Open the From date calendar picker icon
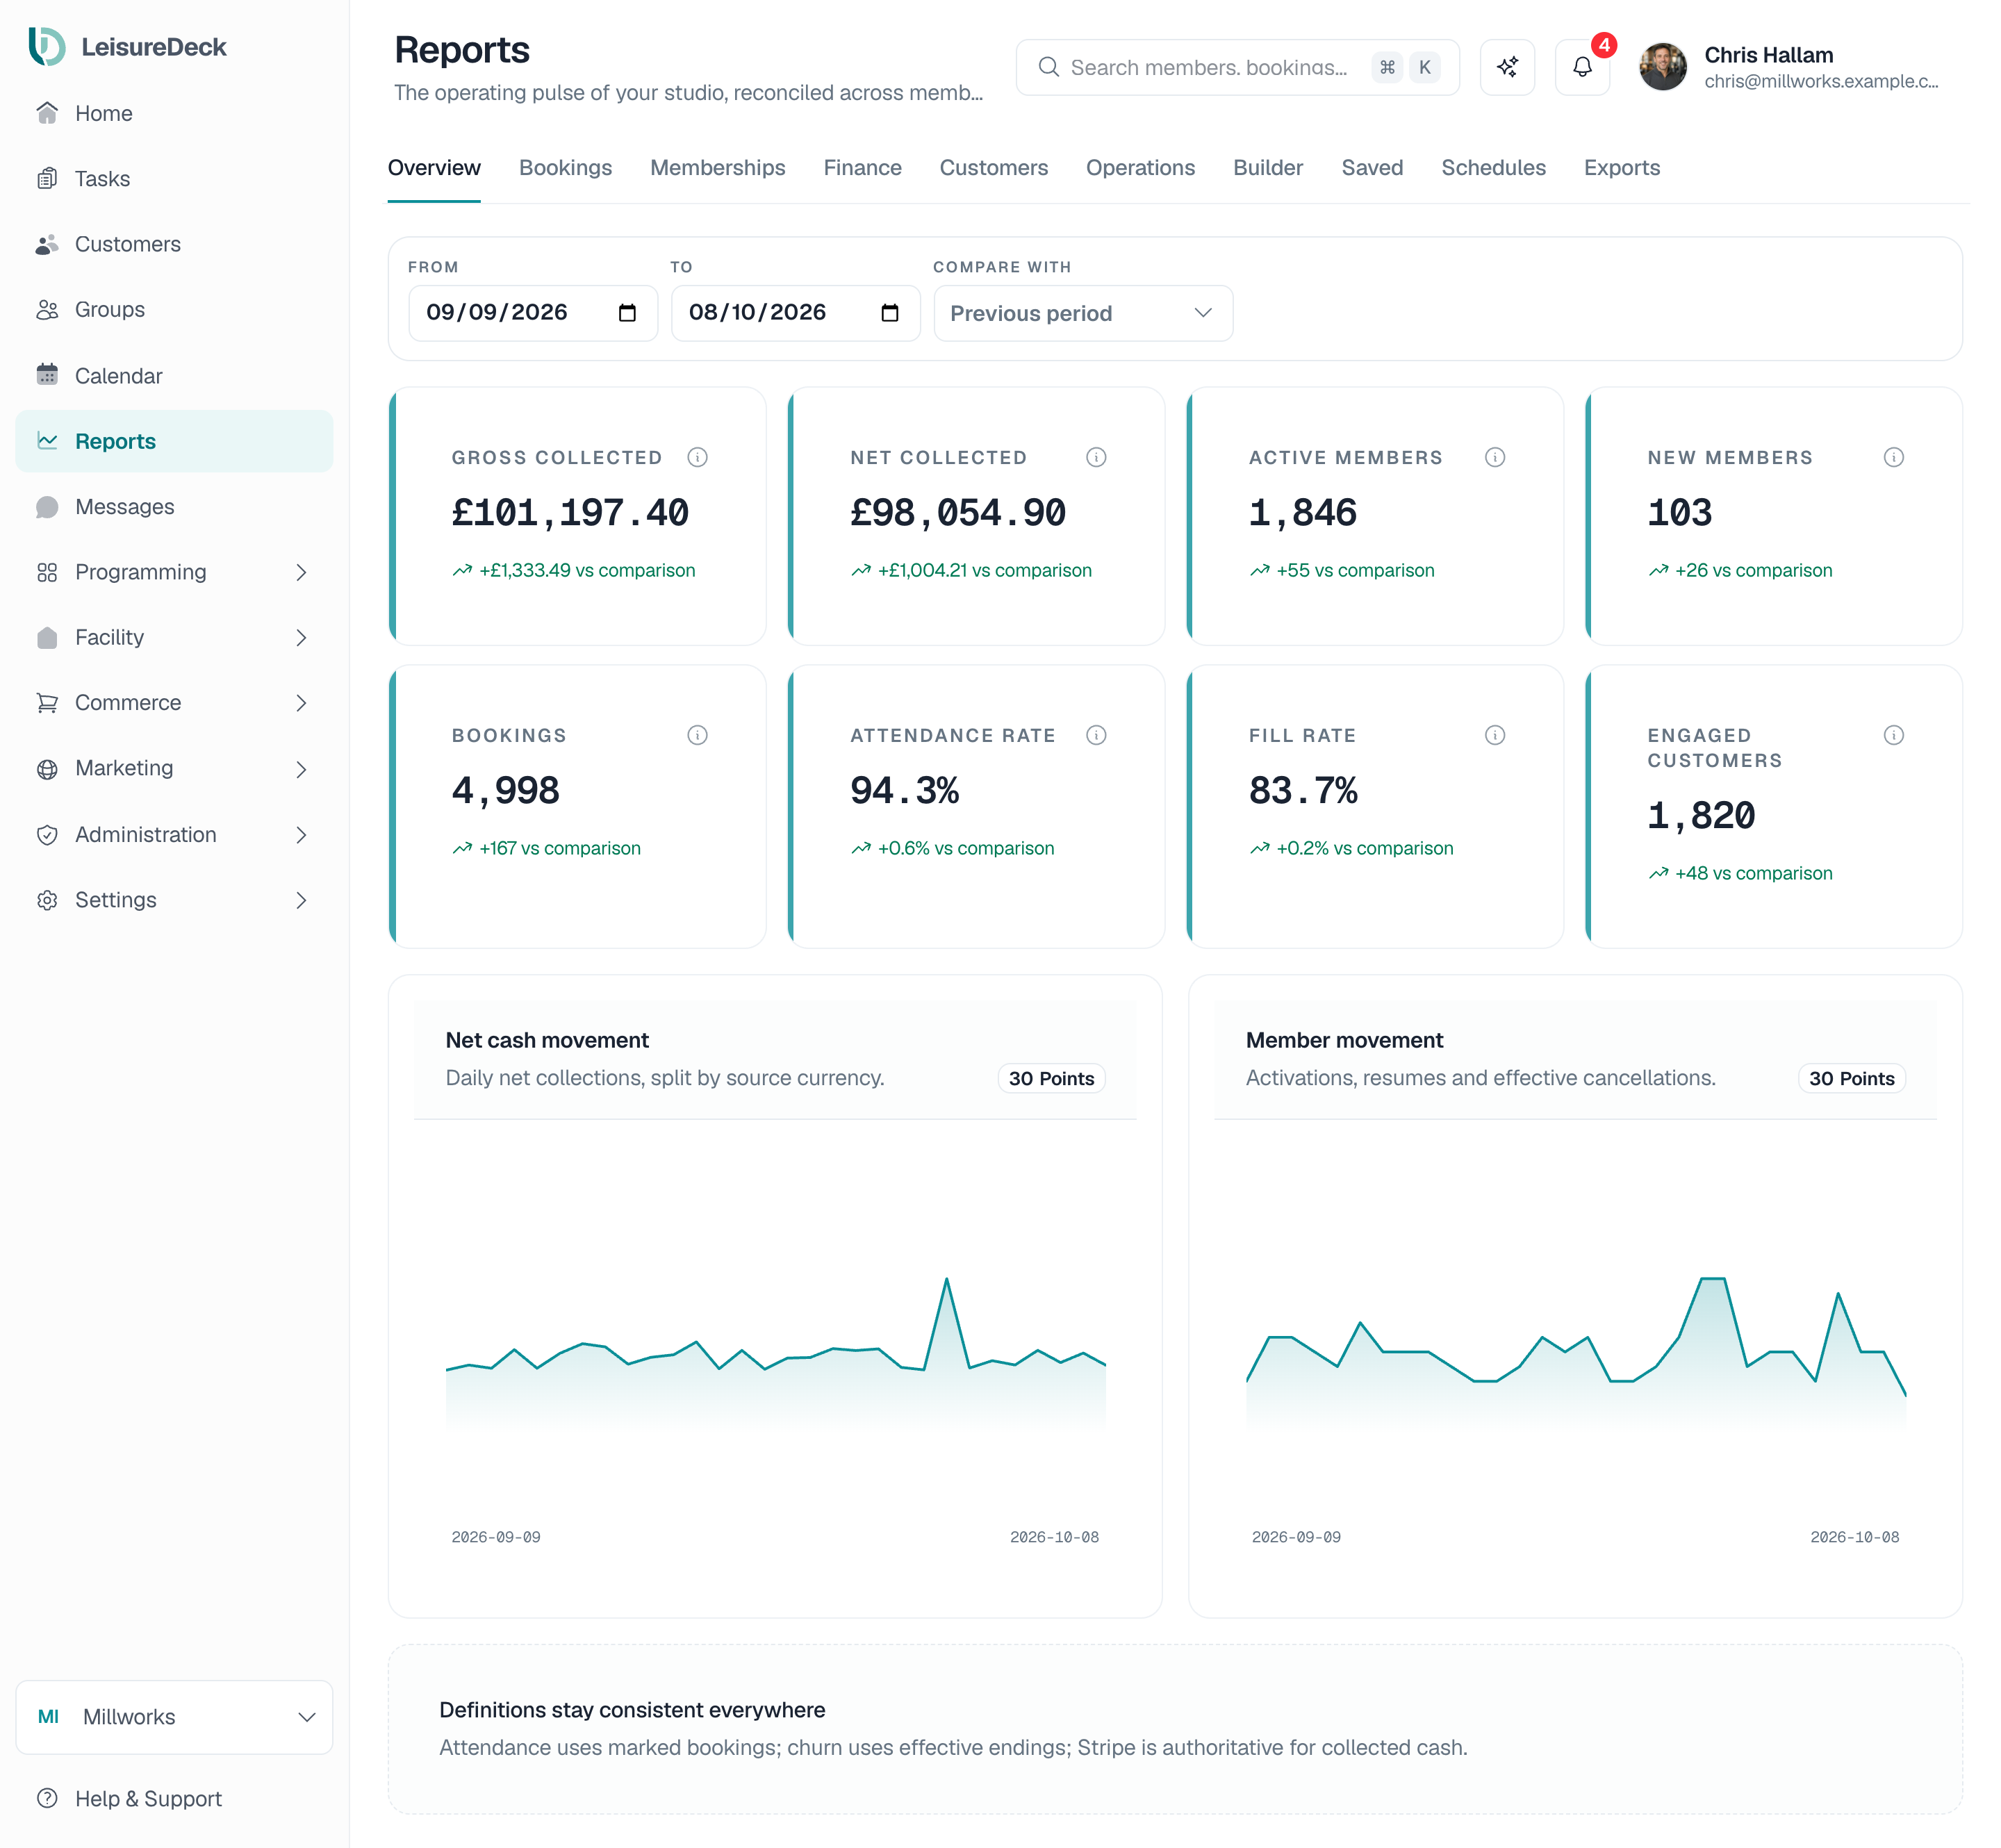The image size is (2001, 1848). 627,313
